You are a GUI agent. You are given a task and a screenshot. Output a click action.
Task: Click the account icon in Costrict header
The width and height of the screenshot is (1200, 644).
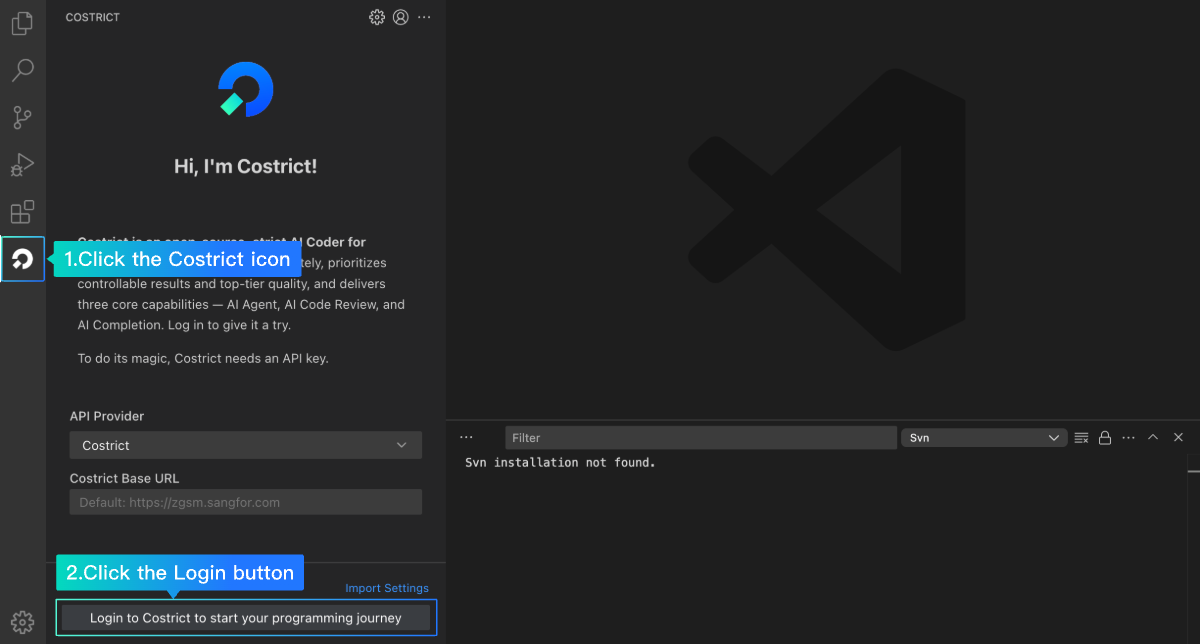pos(401,17)
